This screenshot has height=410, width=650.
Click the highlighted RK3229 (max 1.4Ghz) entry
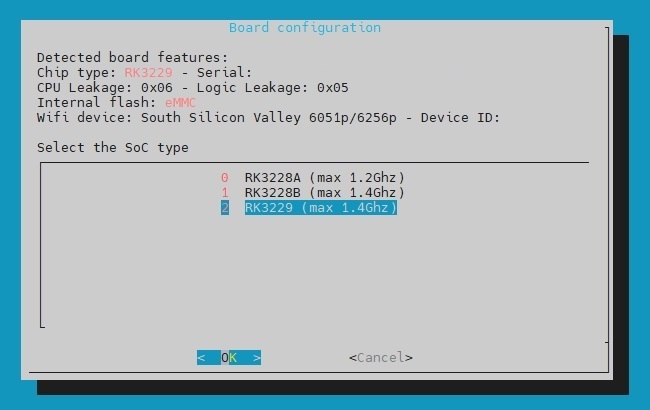pyautogui.click(x=320, y=208)
